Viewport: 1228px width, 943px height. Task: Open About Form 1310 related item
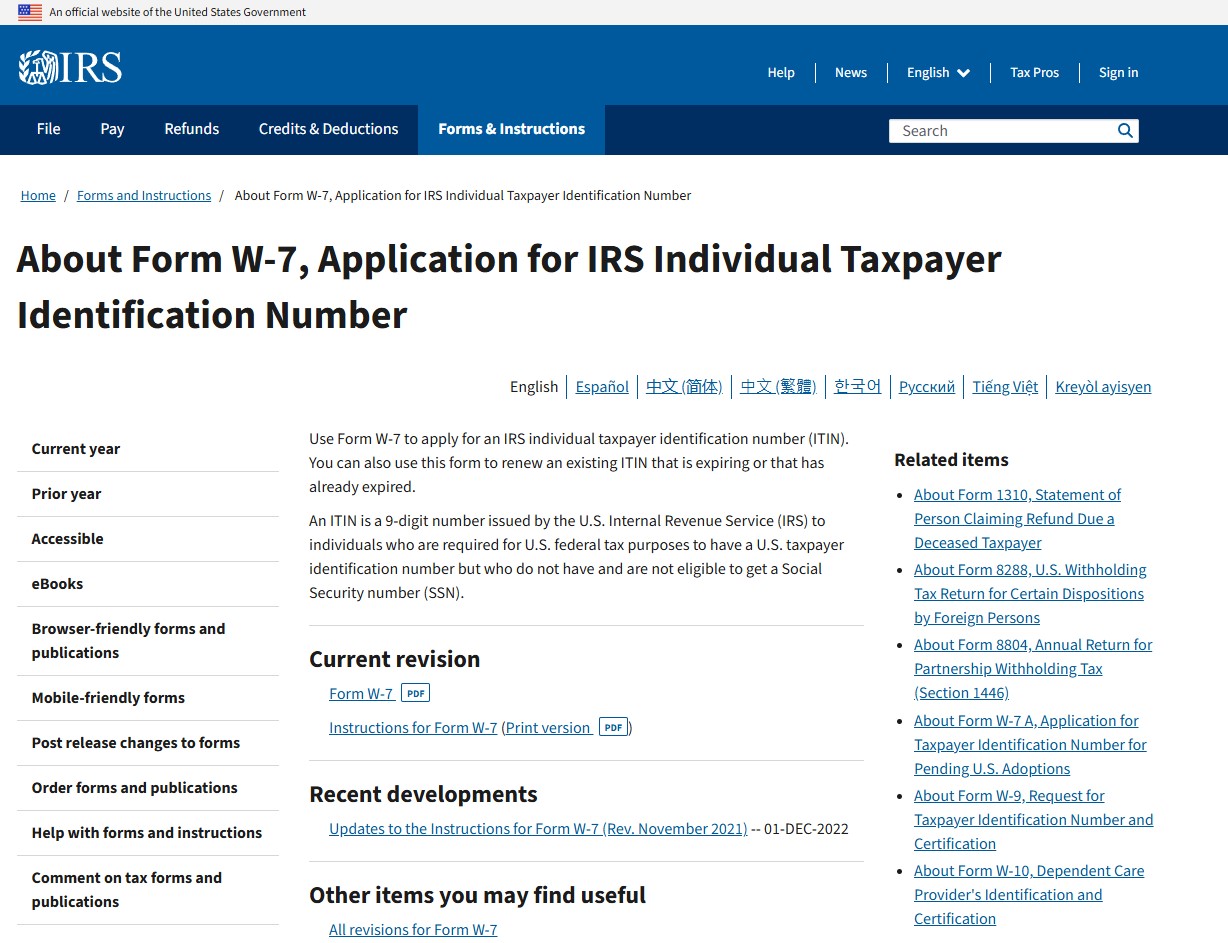coord(1017,518)
